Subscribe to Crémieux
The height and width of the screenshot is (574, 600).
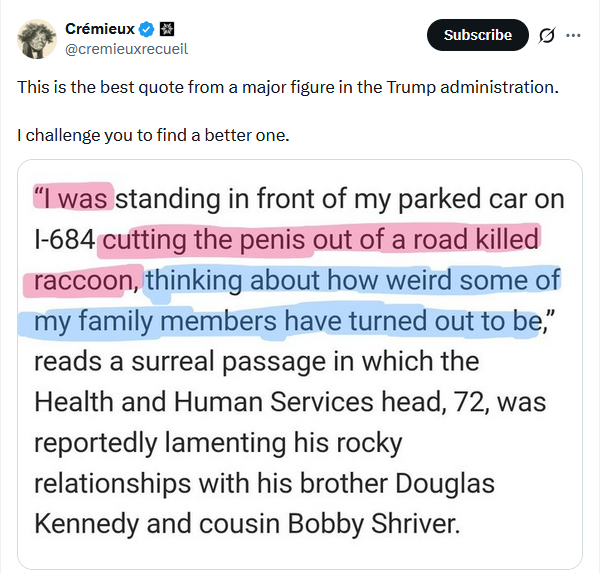click(478, 35)
